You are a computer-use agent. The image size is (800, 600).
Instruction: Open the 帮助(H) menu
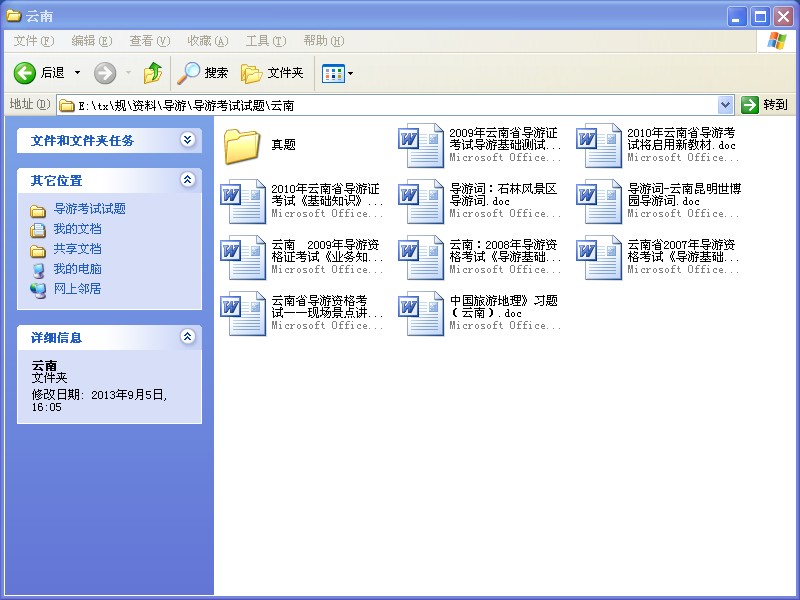click(x=324, y=41)
